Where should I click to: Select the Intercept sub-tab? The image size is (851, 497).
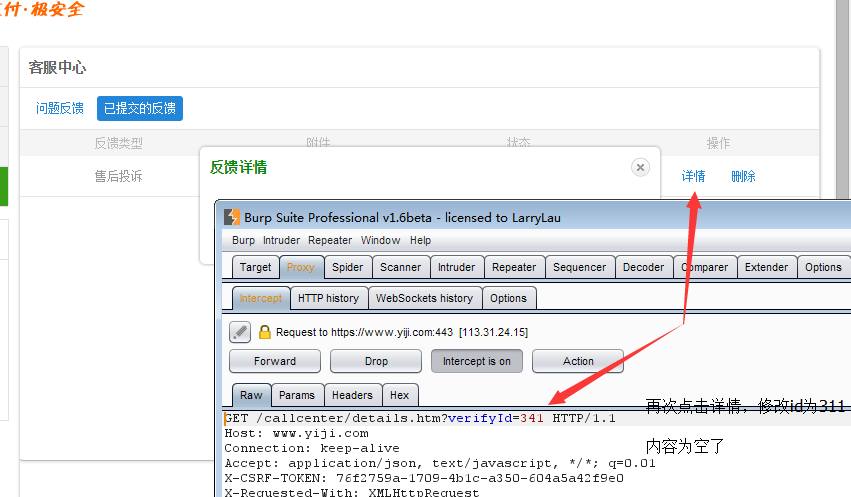pos(261,298)
